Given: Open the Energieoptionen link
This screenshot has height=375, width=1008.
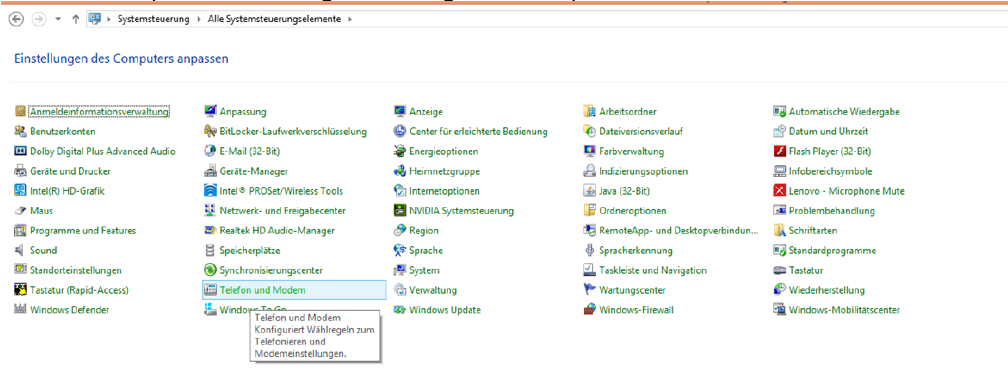Looking at the screenshot, I should 444,151.
